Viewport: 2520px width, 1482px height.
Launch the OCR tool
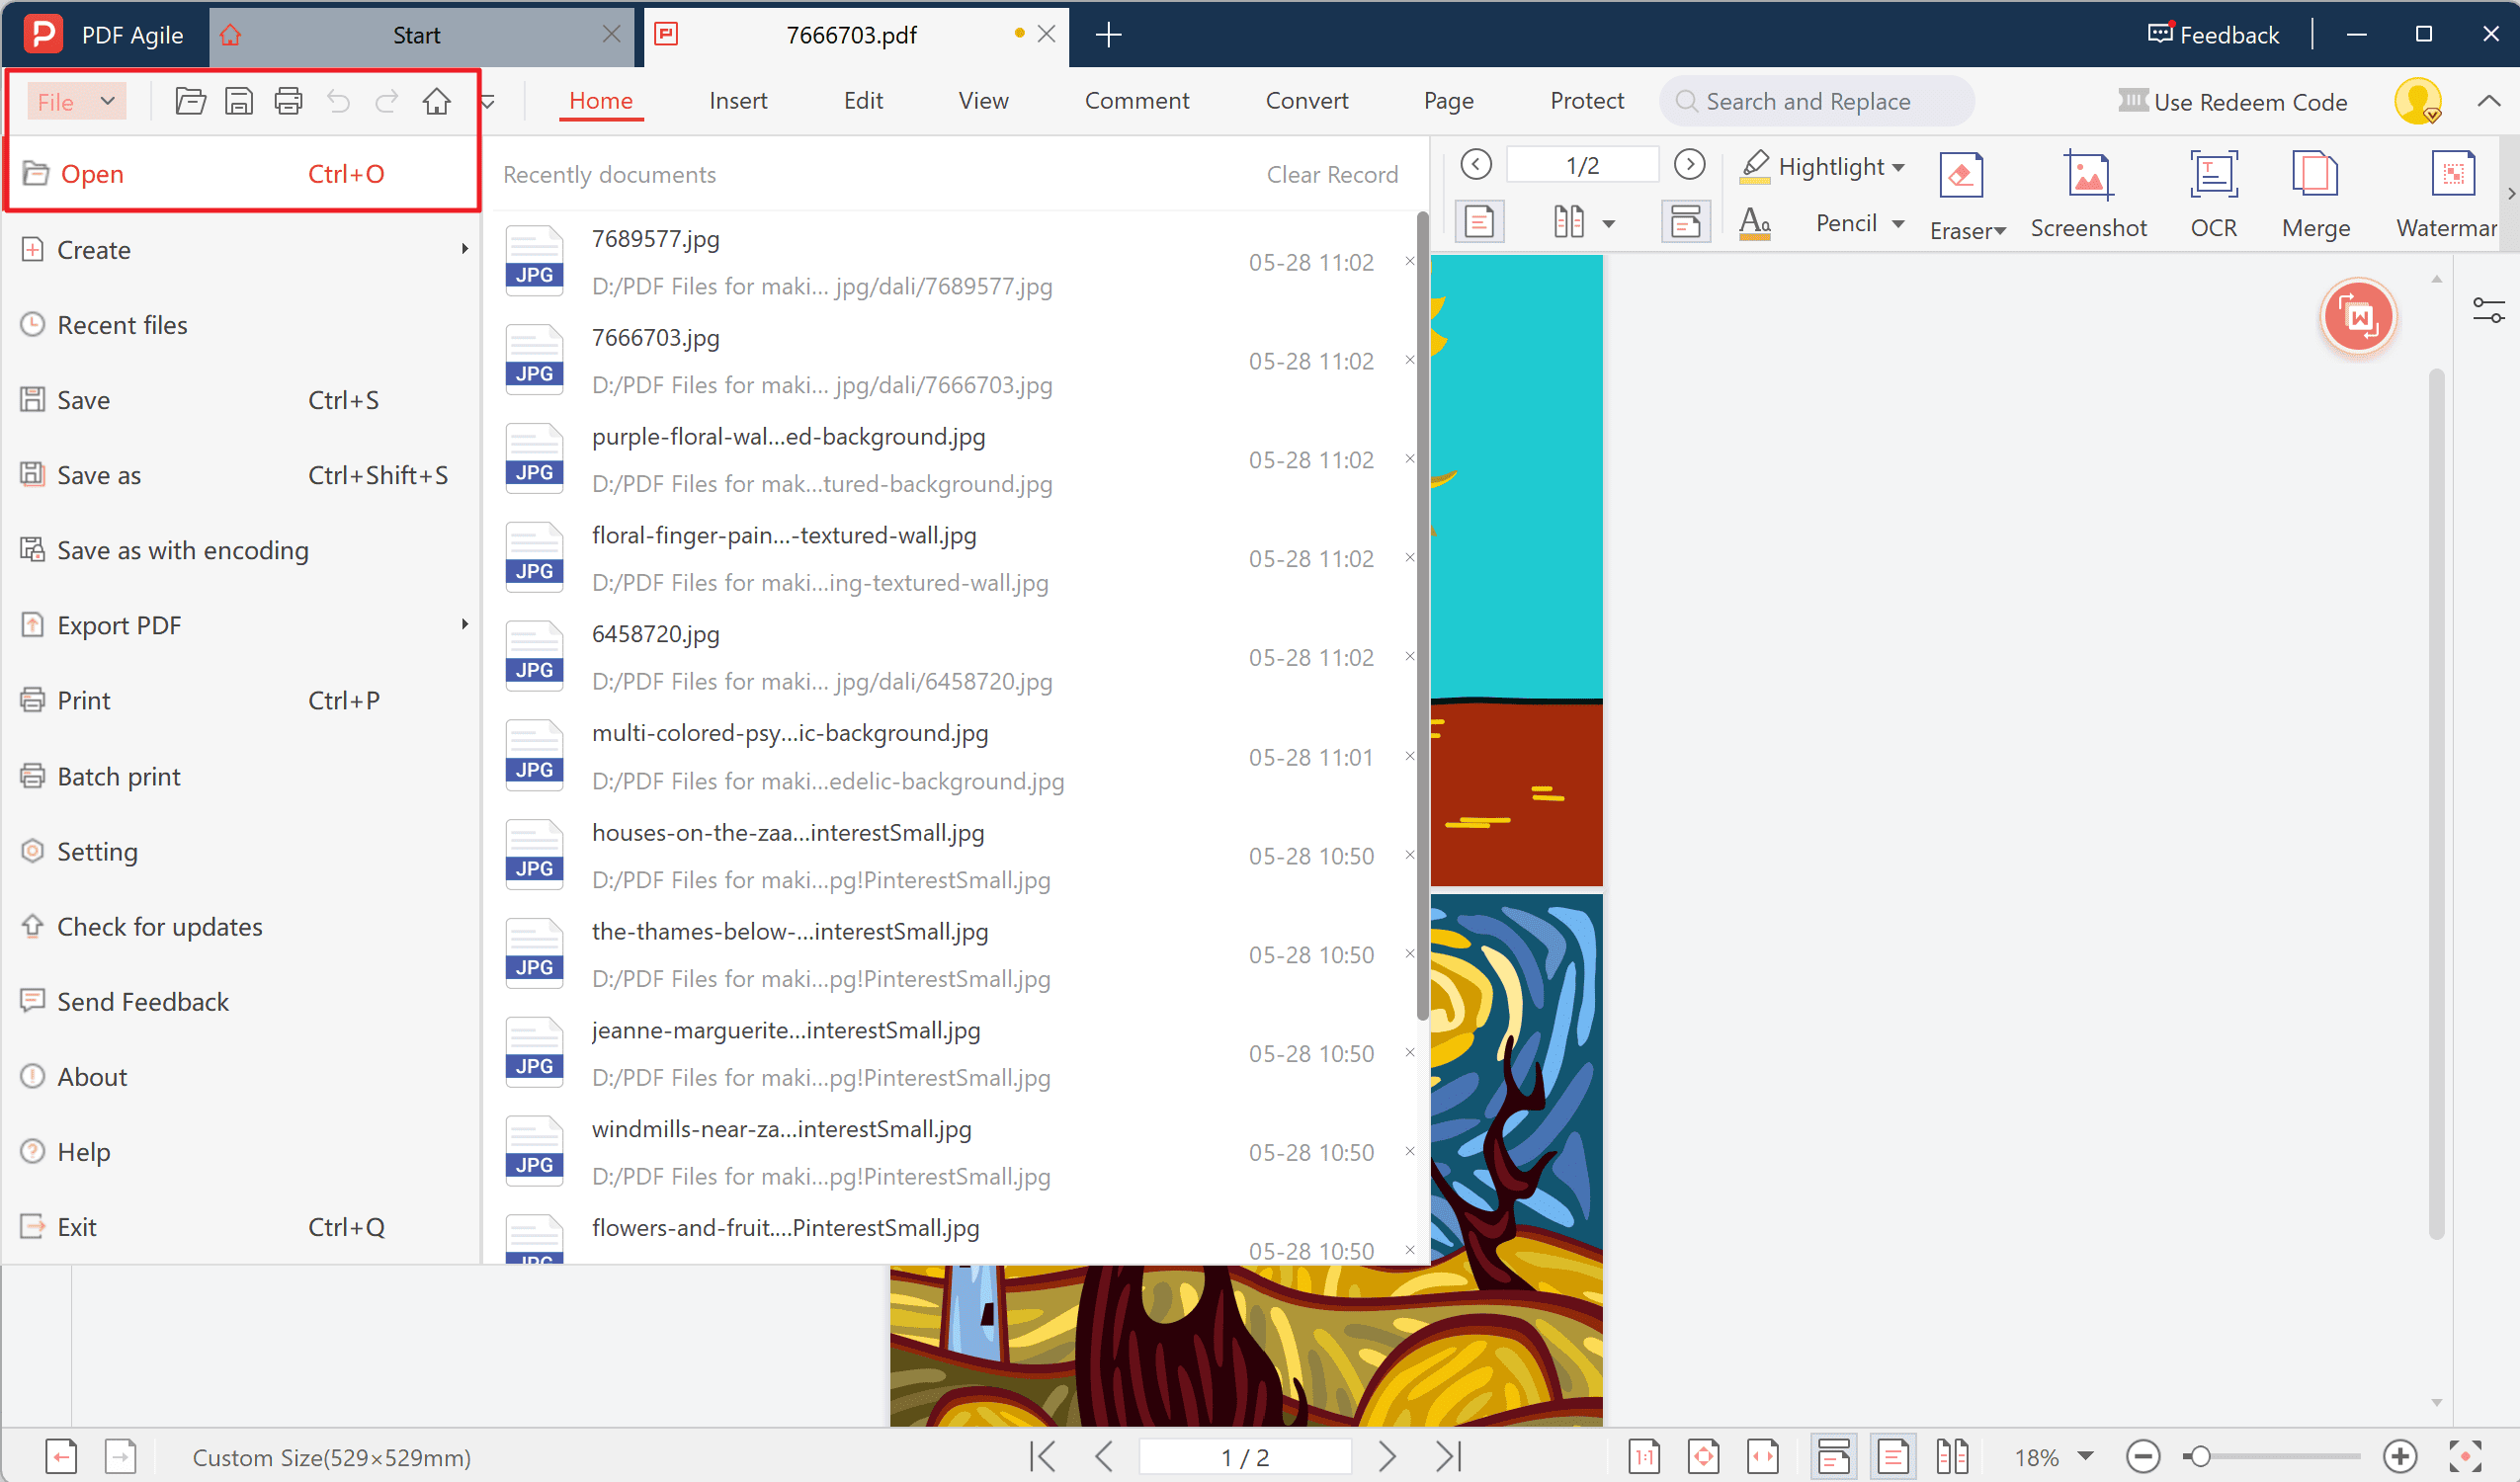(x=2213, y=195)
